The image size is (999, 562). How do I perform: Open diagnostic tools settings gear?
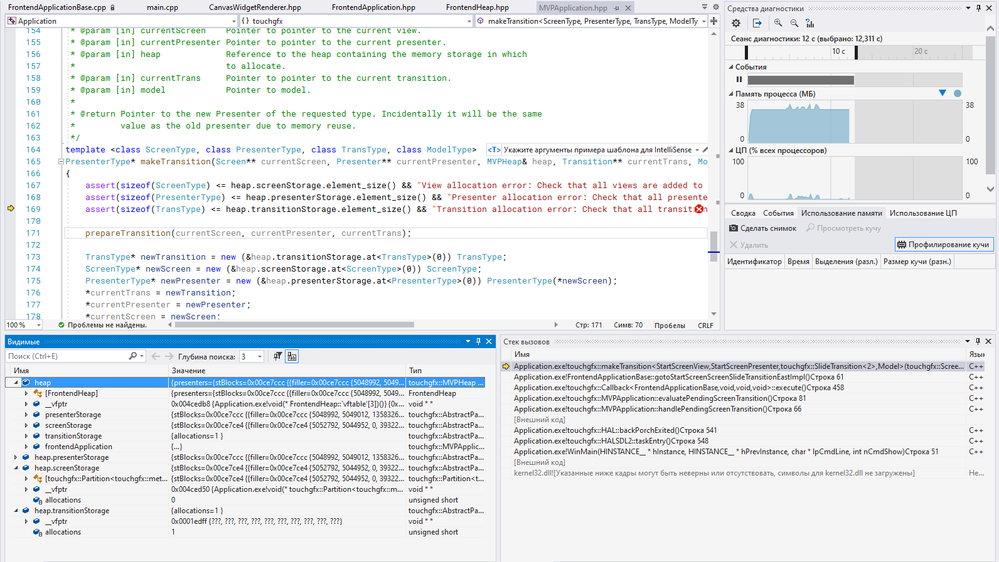point(736,23)
